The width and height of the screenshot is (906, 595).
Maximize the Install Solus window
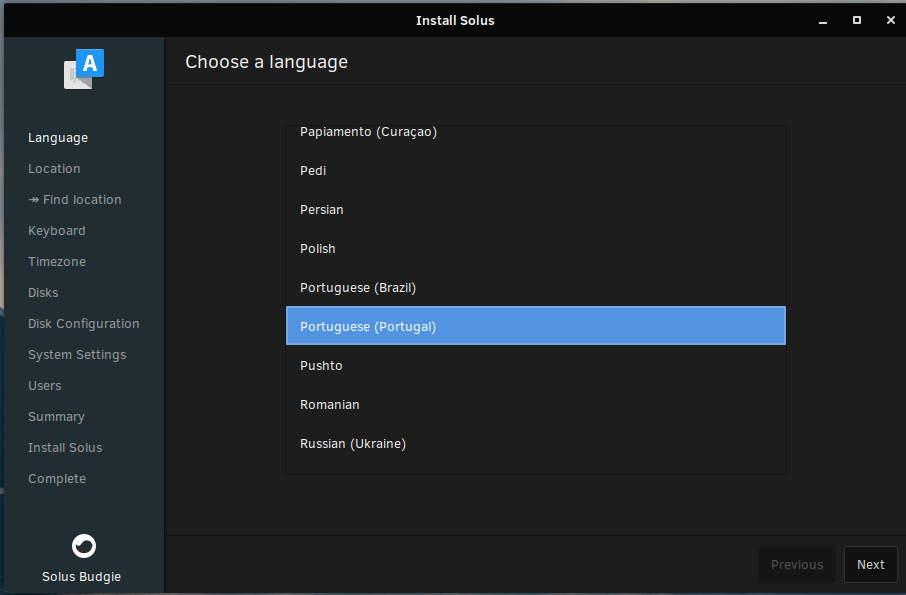[x=857, y=20]
